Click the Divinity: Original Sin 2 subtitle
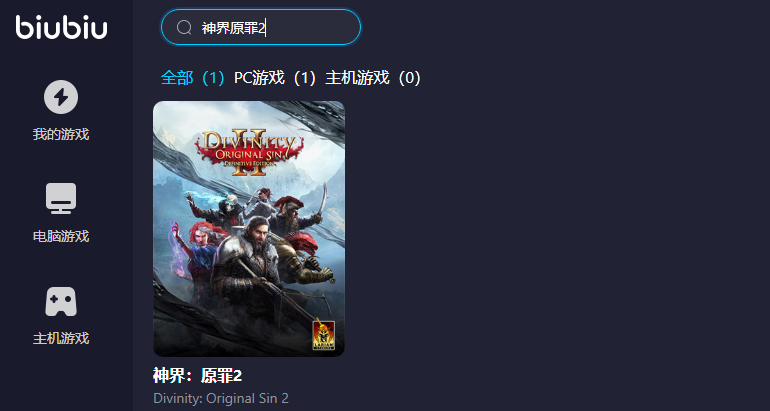The width and height of the screenshot is (770, 411). click(221, 398)
